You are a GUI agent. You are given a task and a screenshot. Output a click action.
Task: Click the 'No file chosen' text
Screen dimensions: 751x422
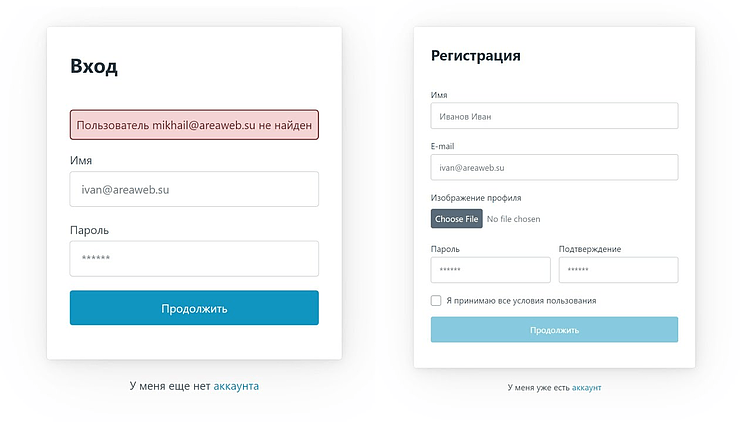coord(513,219)
